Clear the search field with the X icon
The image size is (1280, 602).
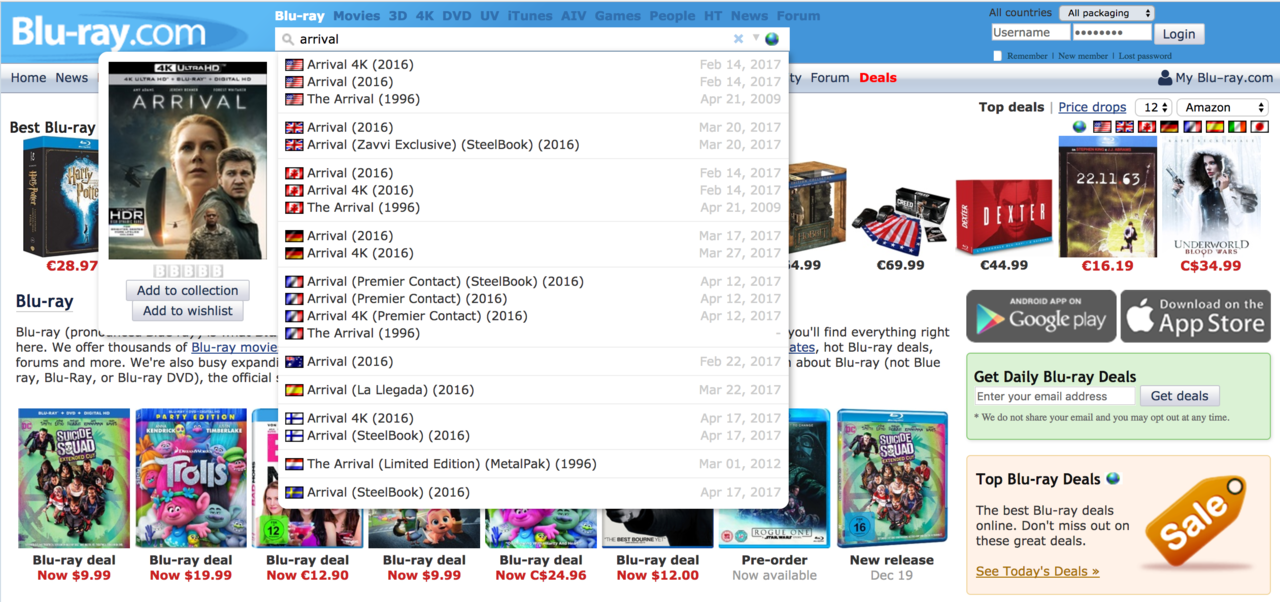[739, 39]
